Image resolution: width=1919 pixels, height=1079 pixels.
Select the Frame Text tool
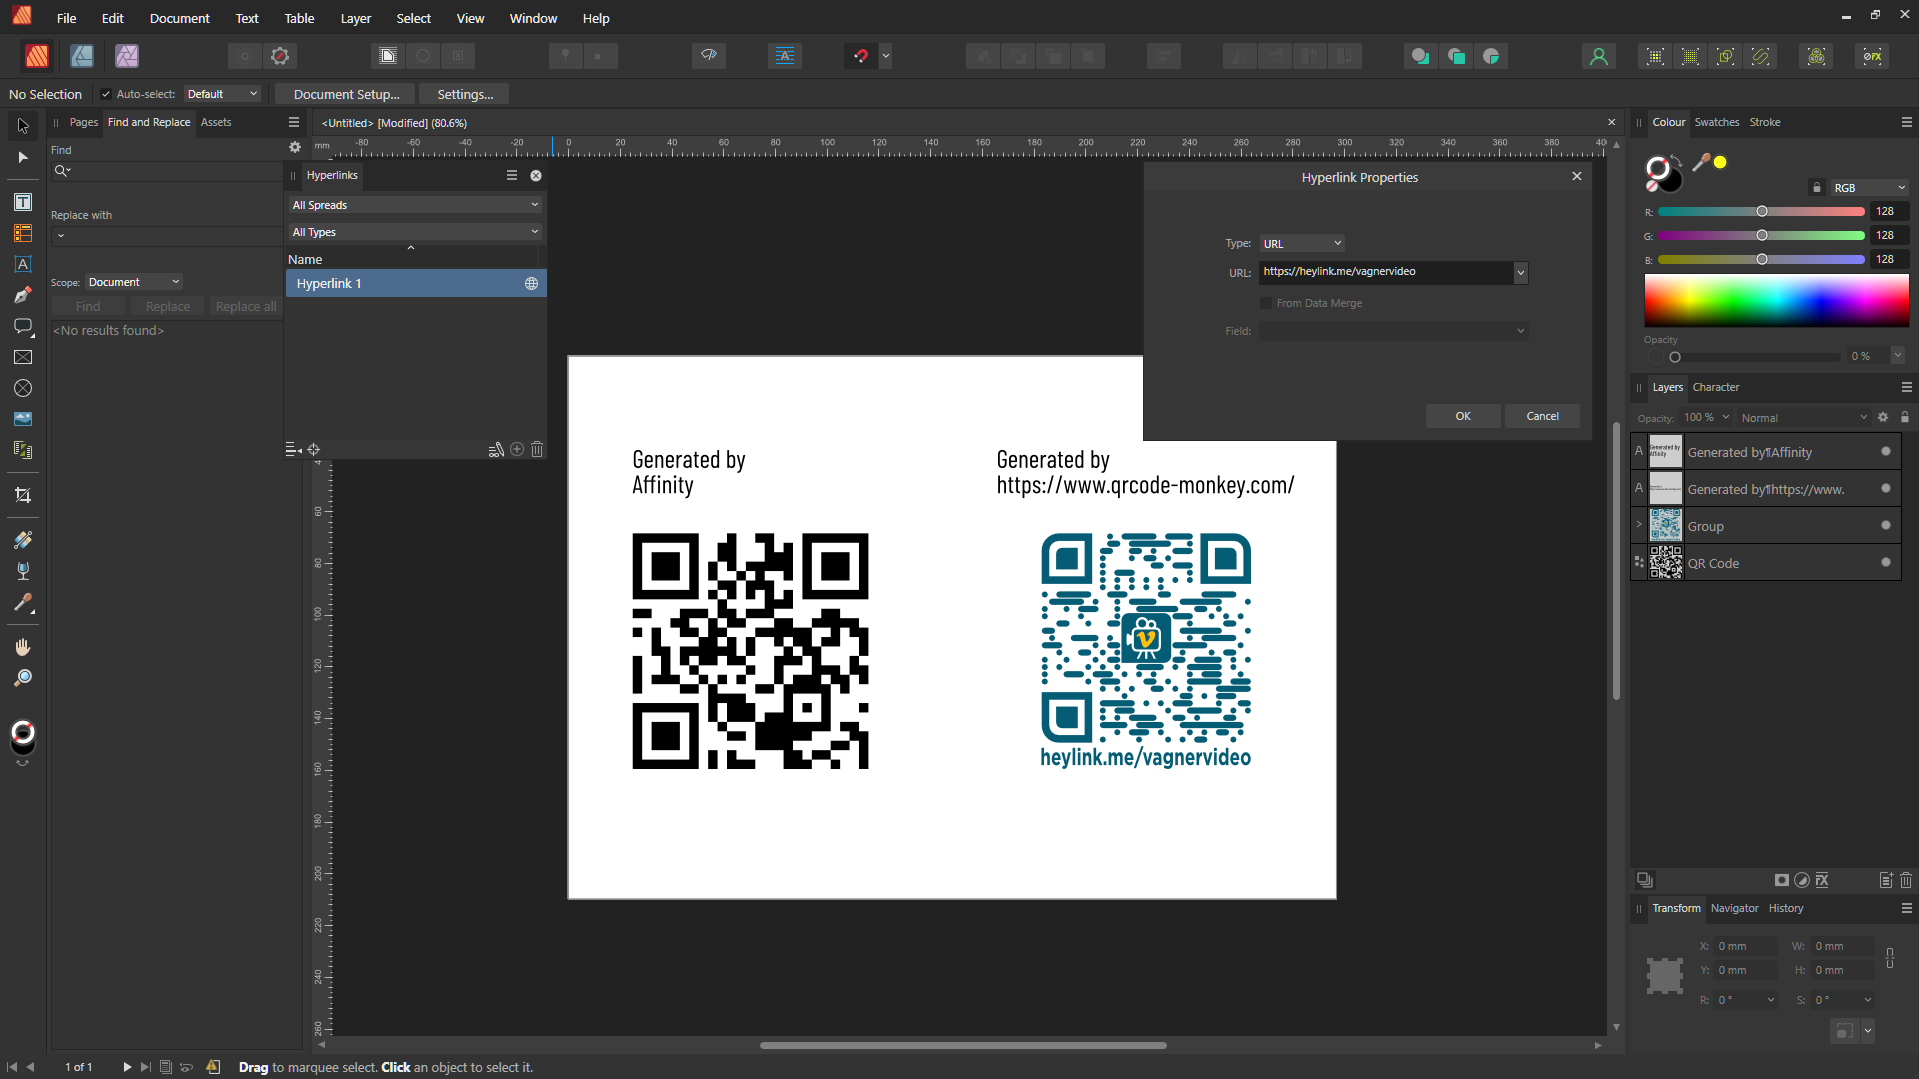23,202
